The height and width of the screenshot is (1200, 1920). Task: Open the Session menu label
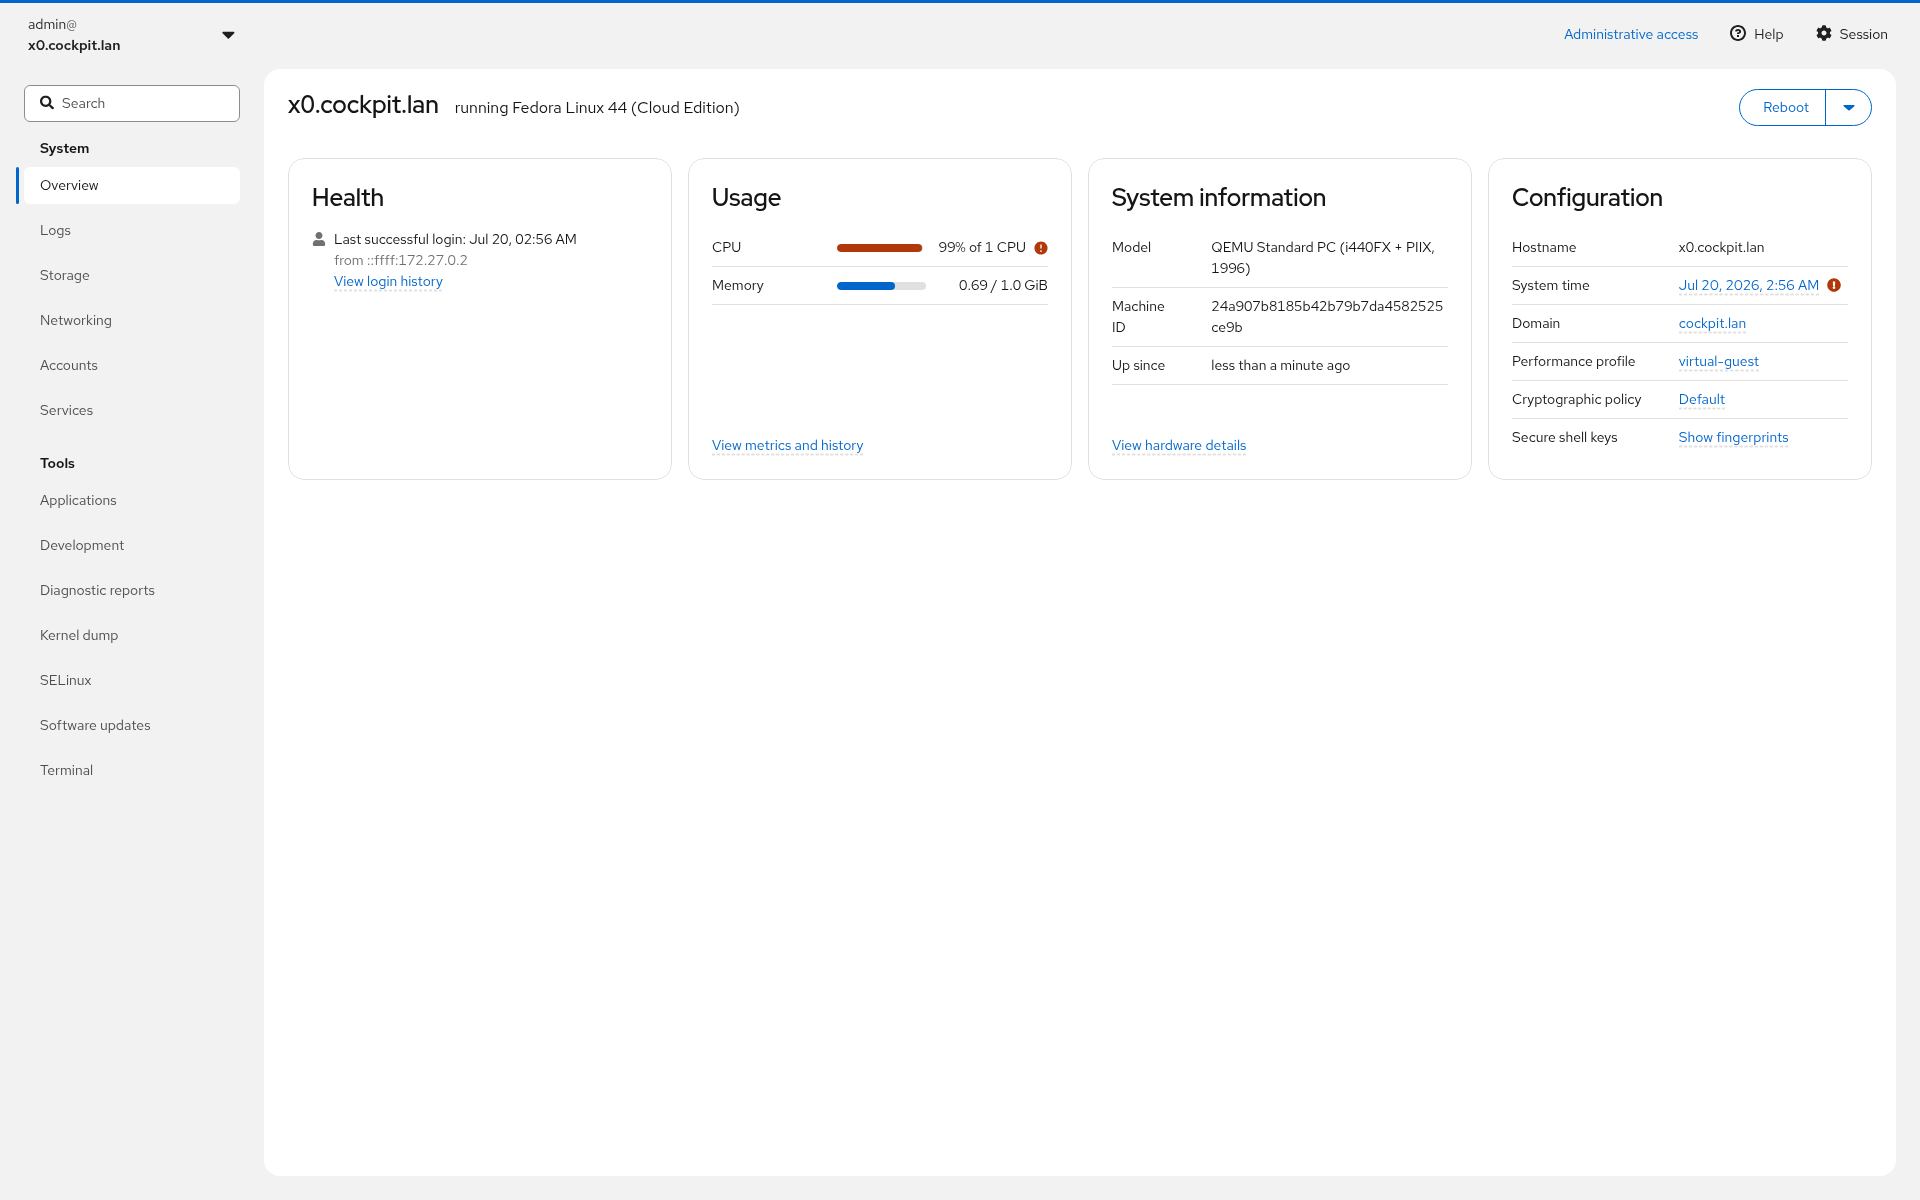pyautogui.click(x=1863, y=34)
